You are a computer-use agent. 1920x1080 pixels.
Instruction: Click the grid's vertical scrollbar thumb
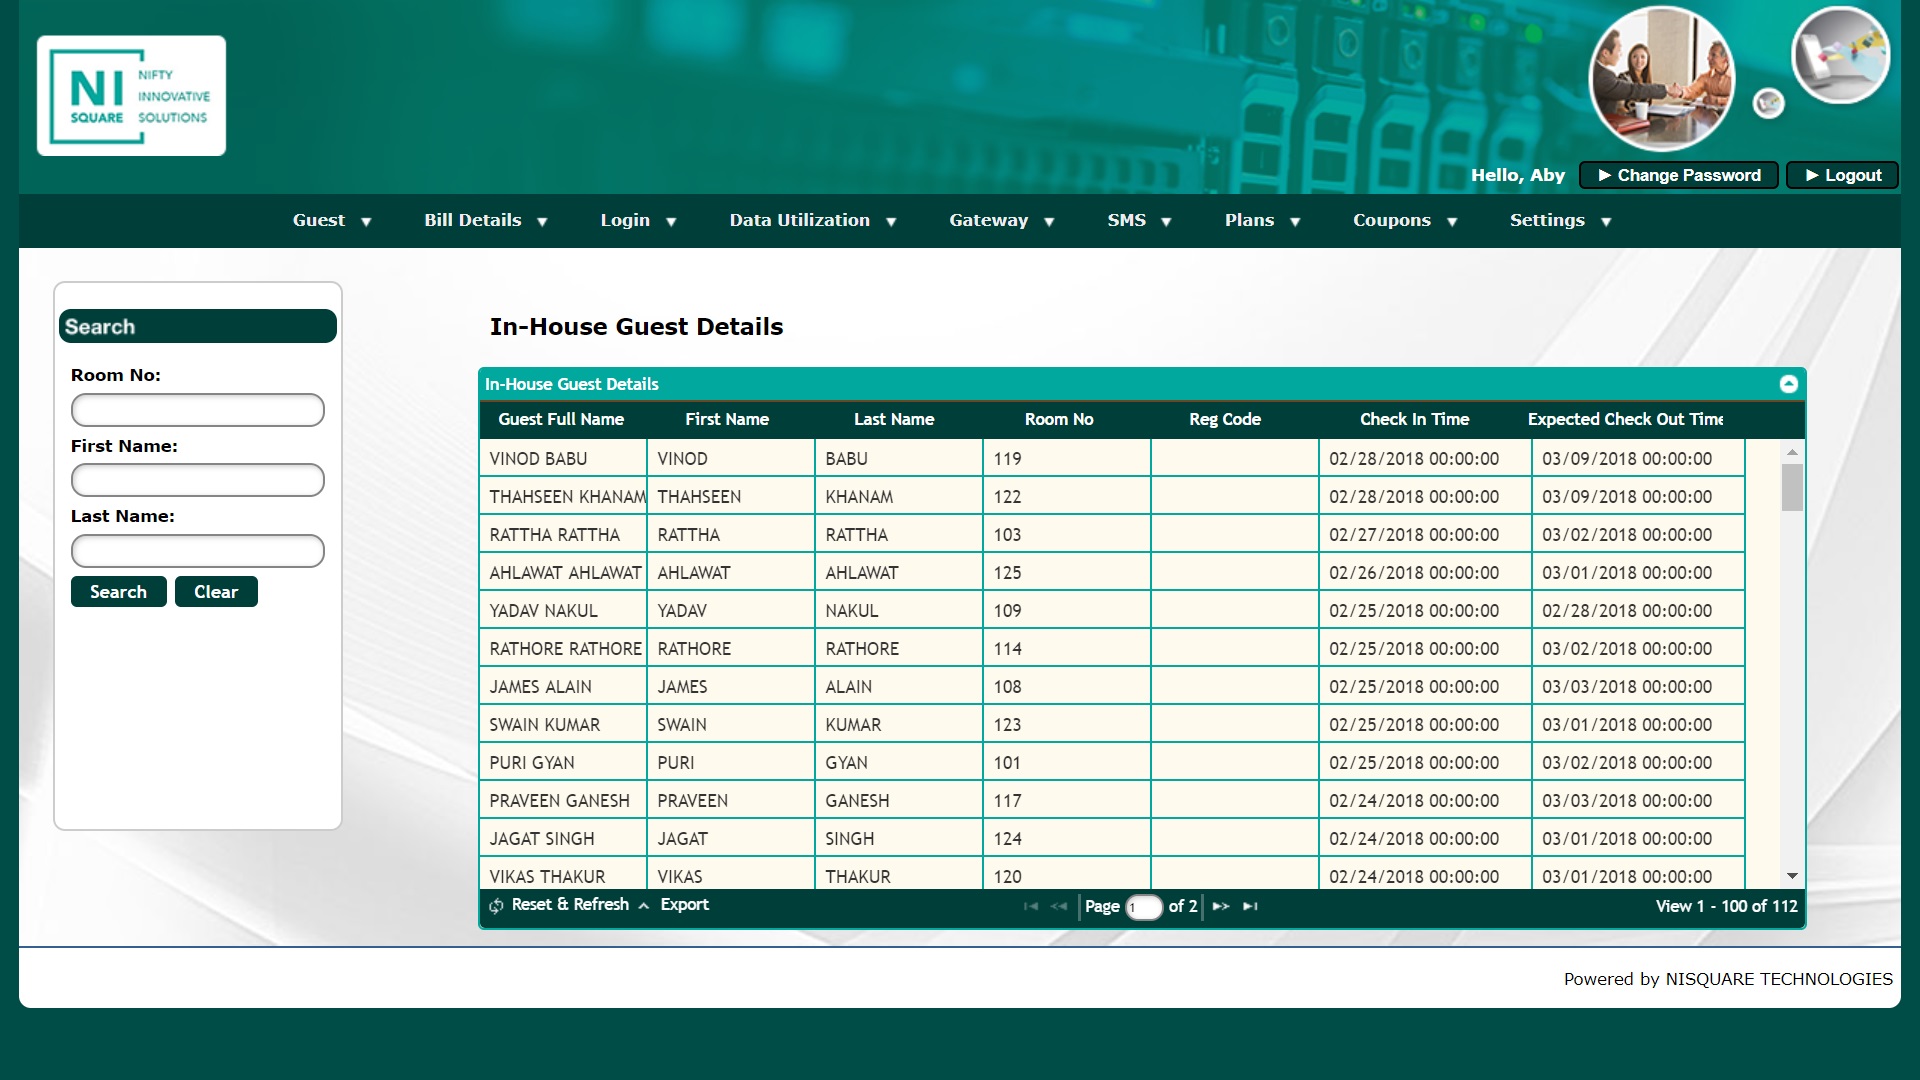coord(1792,488)
